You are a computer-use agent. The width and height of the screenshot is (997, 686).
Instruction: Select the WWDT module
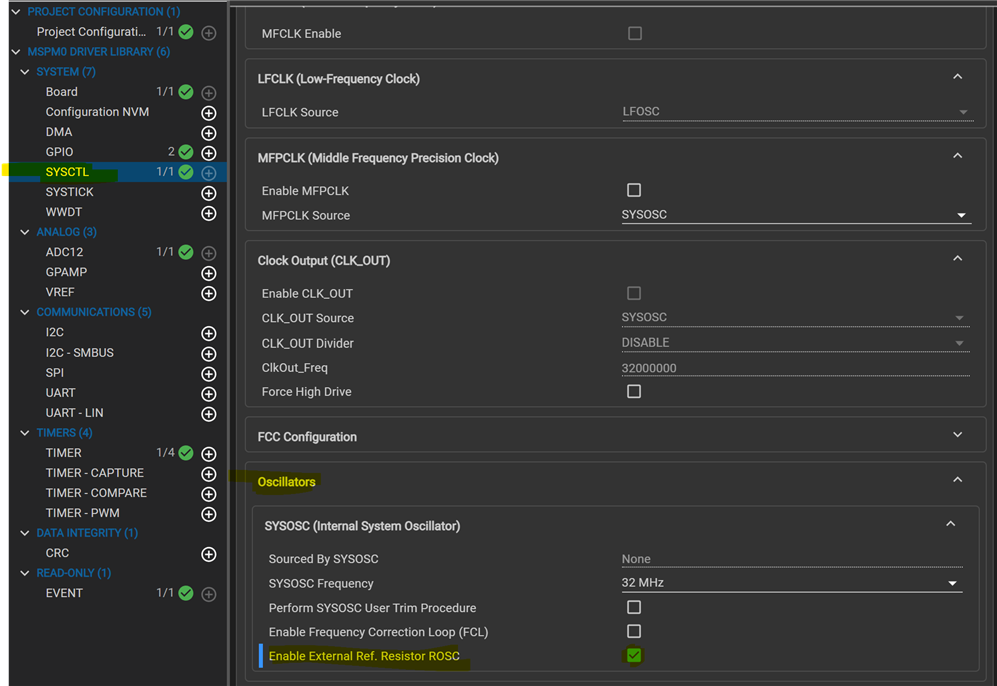click(64, 212)
